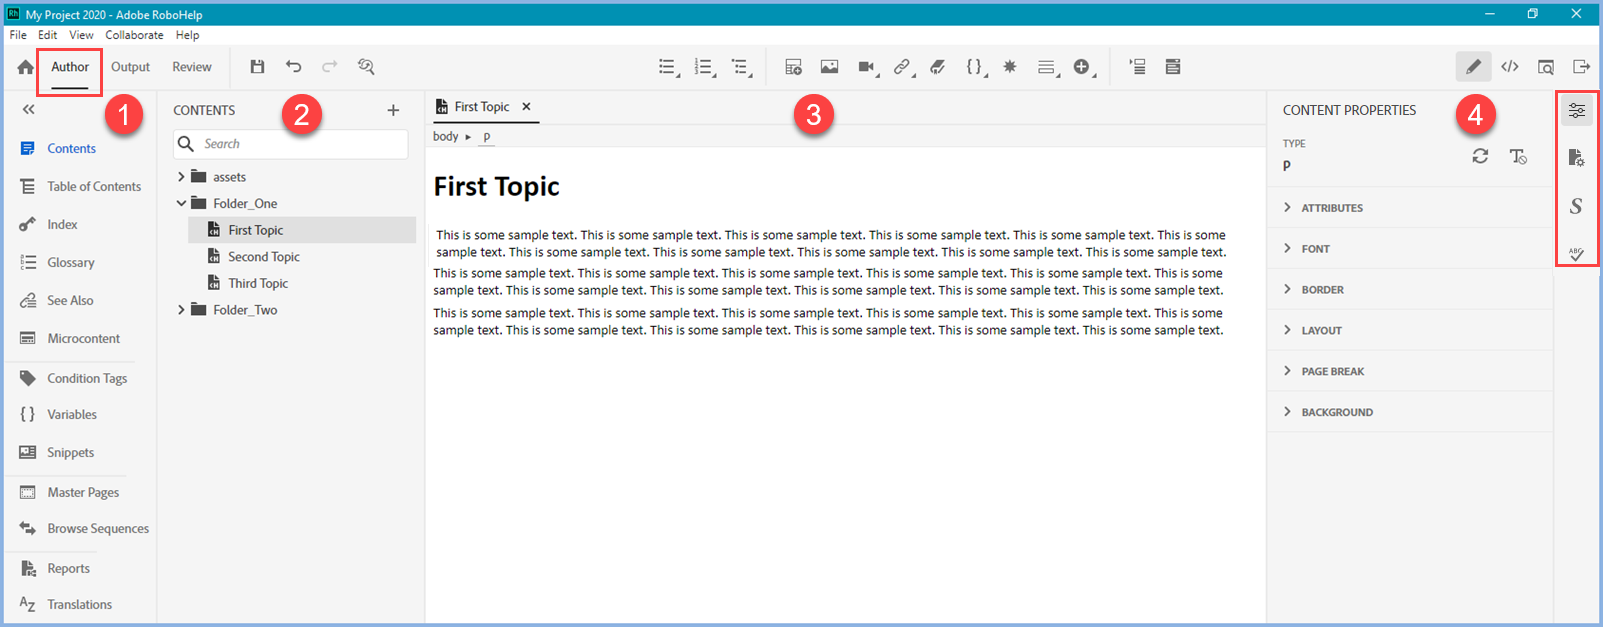Open the Styles panel S icon
This screenshot has height=627, width=1603.
point(1576,206)
